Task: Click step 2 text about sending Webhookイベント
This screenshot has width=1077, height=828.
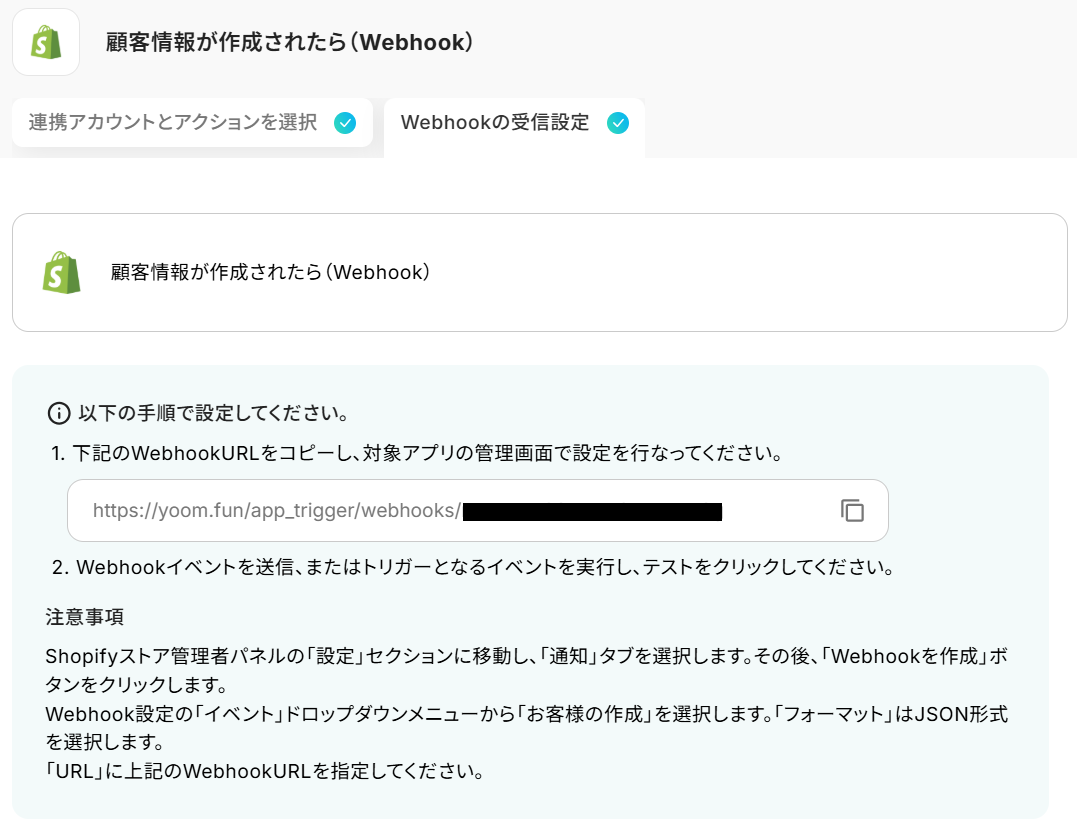Action: pyautogui.click(x=473, y=567)
